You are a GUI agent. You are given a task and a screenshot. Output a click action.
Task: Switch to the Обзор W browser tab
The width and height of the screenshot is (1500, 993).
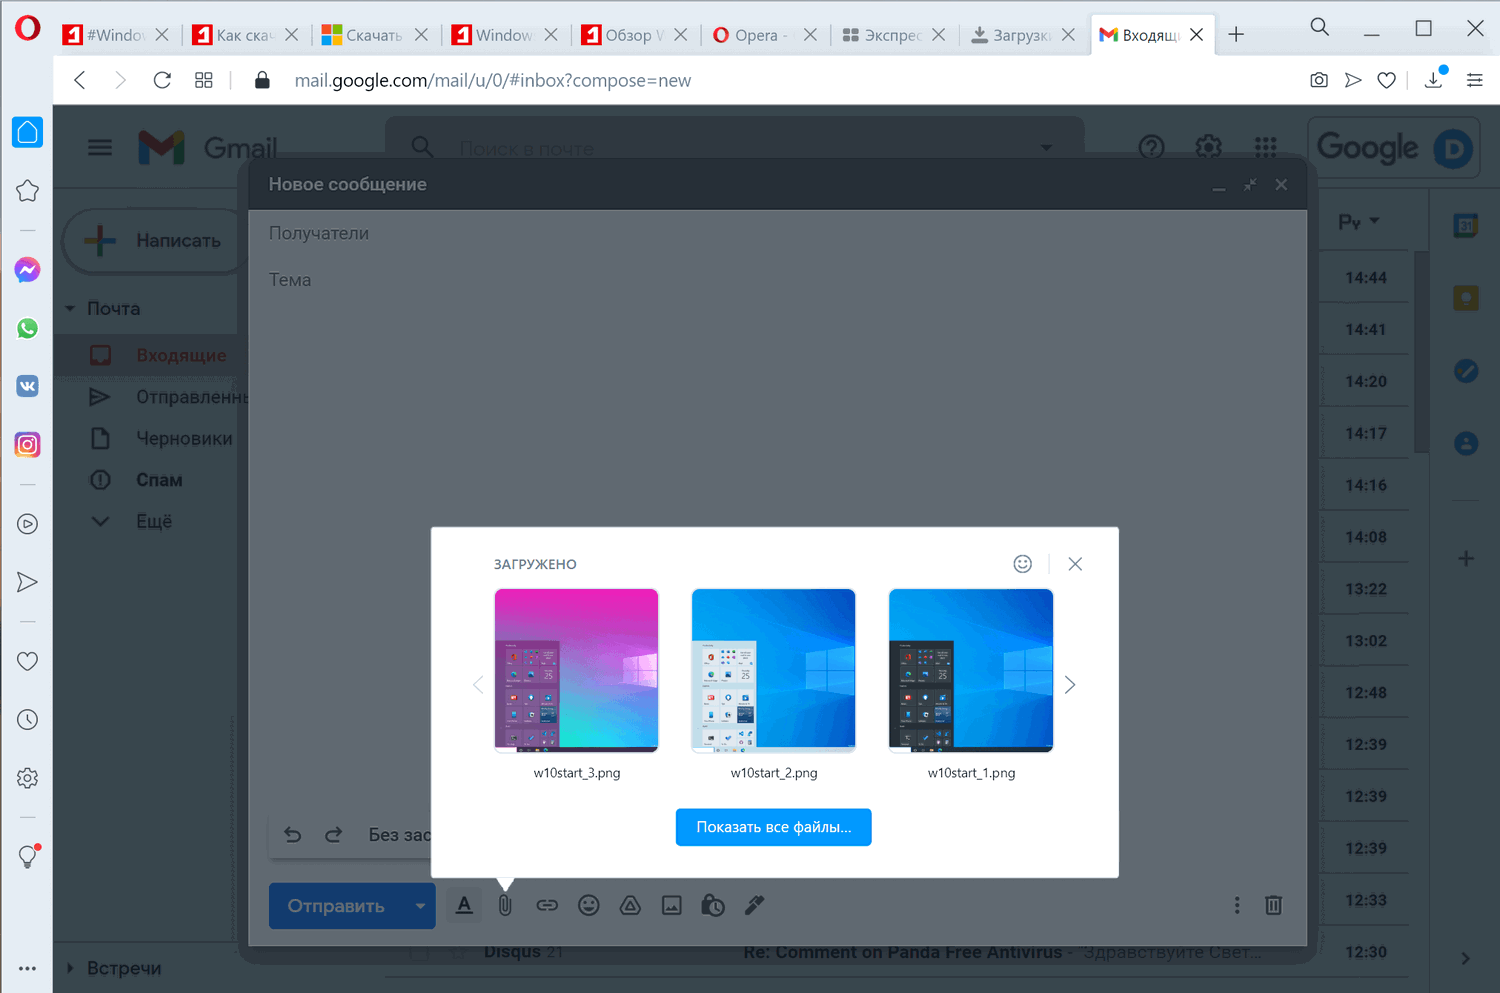pos(635,35)
